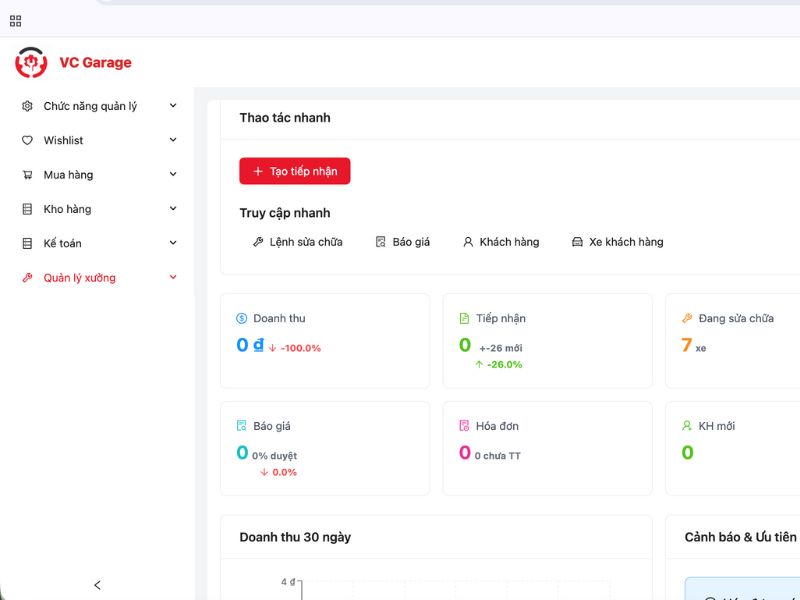
Task: Click the Kho hàng warehouse icon
Action: (27, 209)
